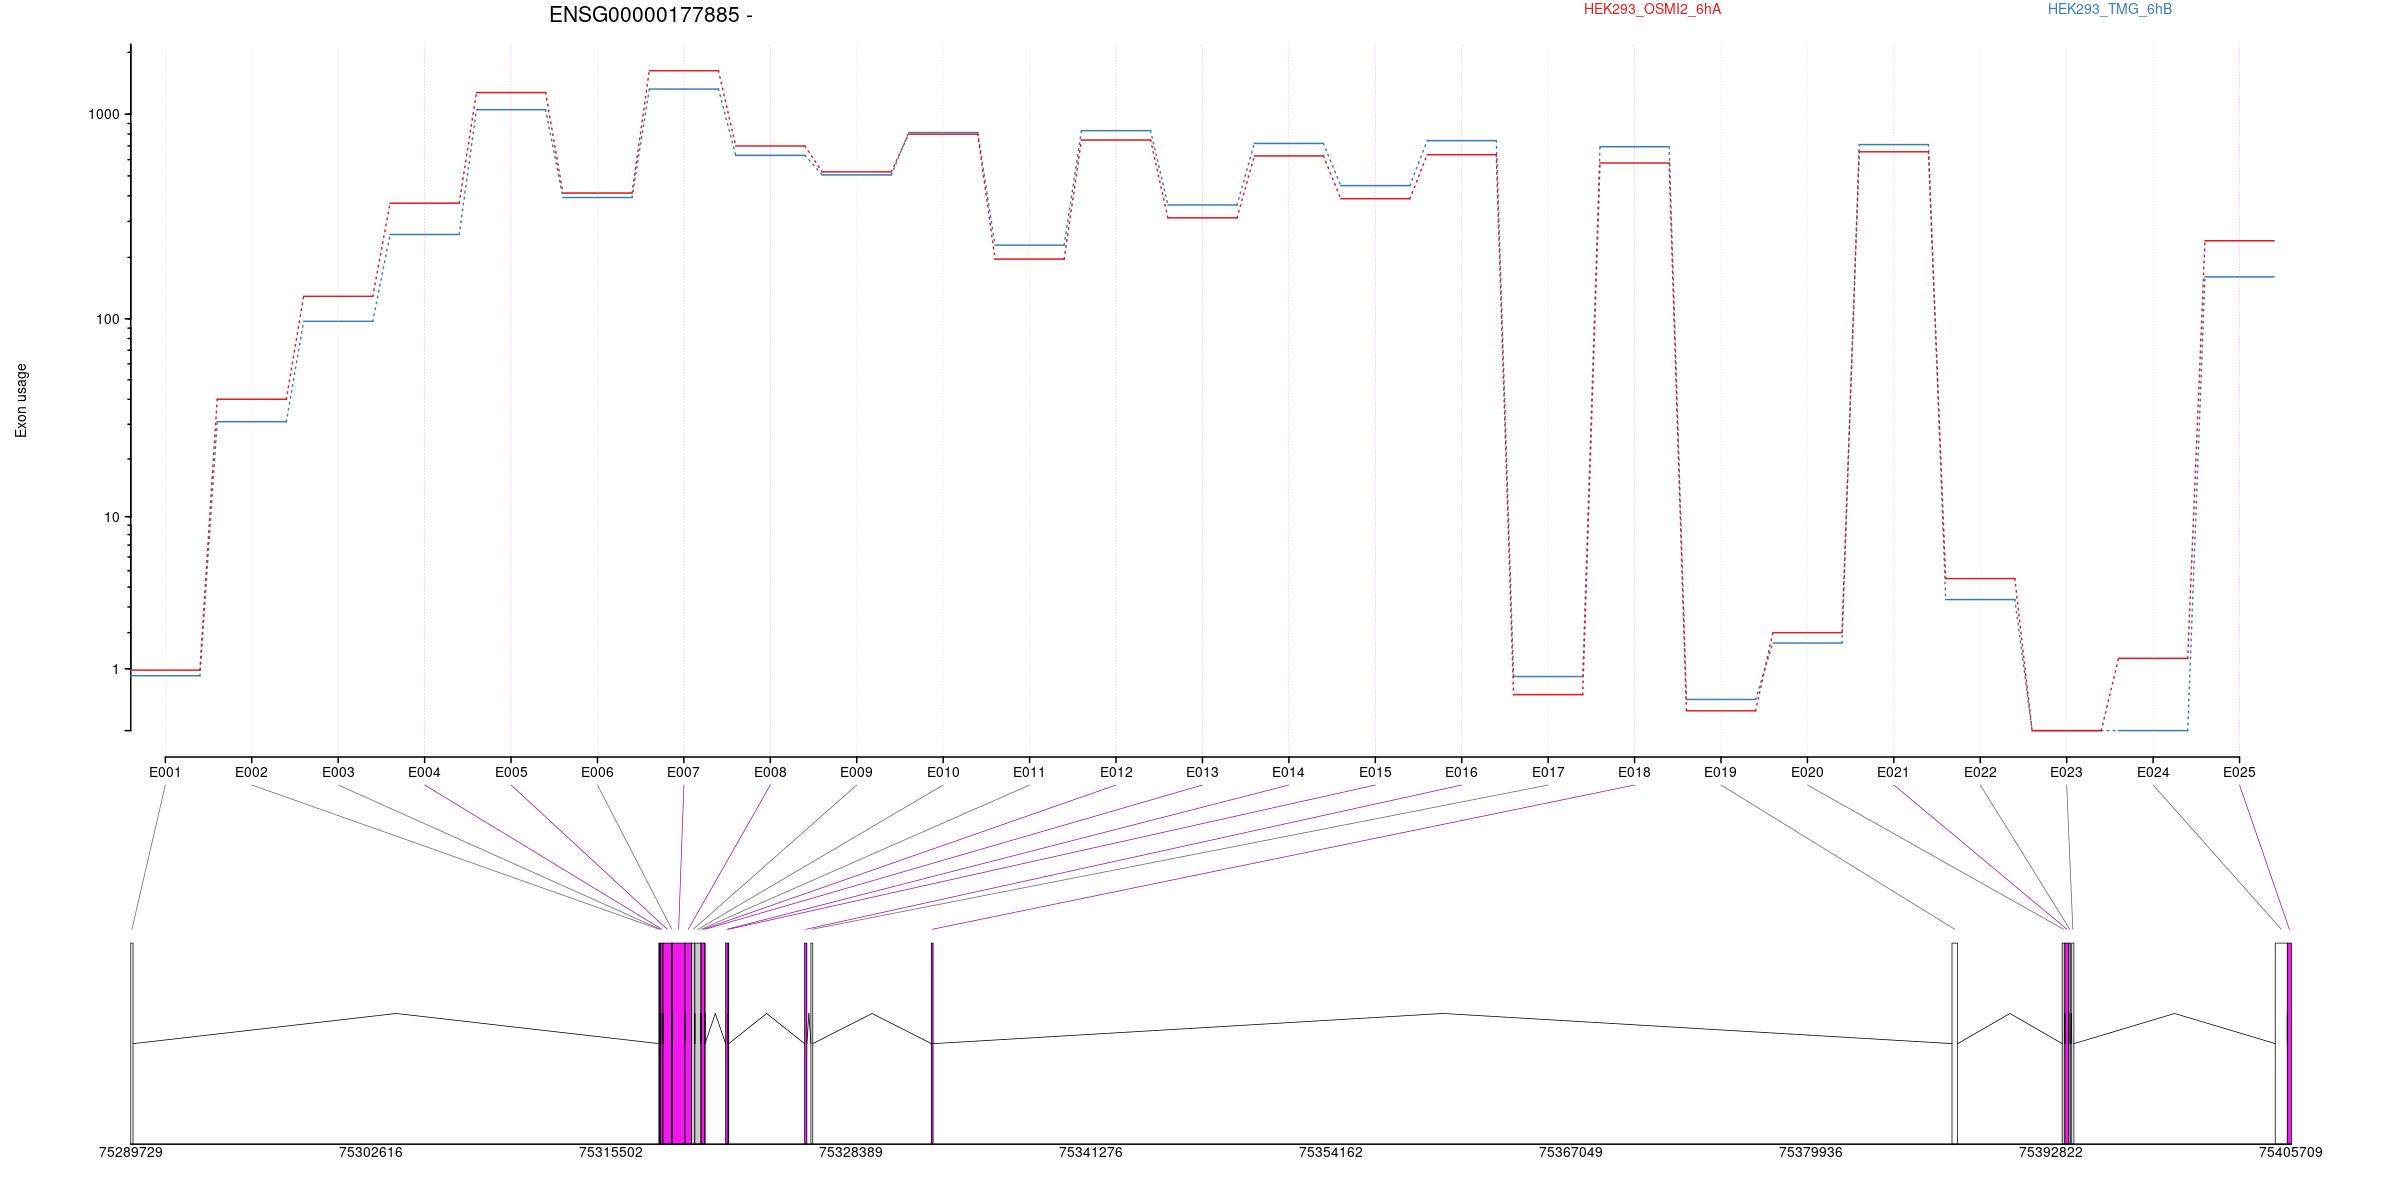2400x1200 pixels.
Task: Select exon label E004
Action: pyautogui.click(x=424, y=772)
